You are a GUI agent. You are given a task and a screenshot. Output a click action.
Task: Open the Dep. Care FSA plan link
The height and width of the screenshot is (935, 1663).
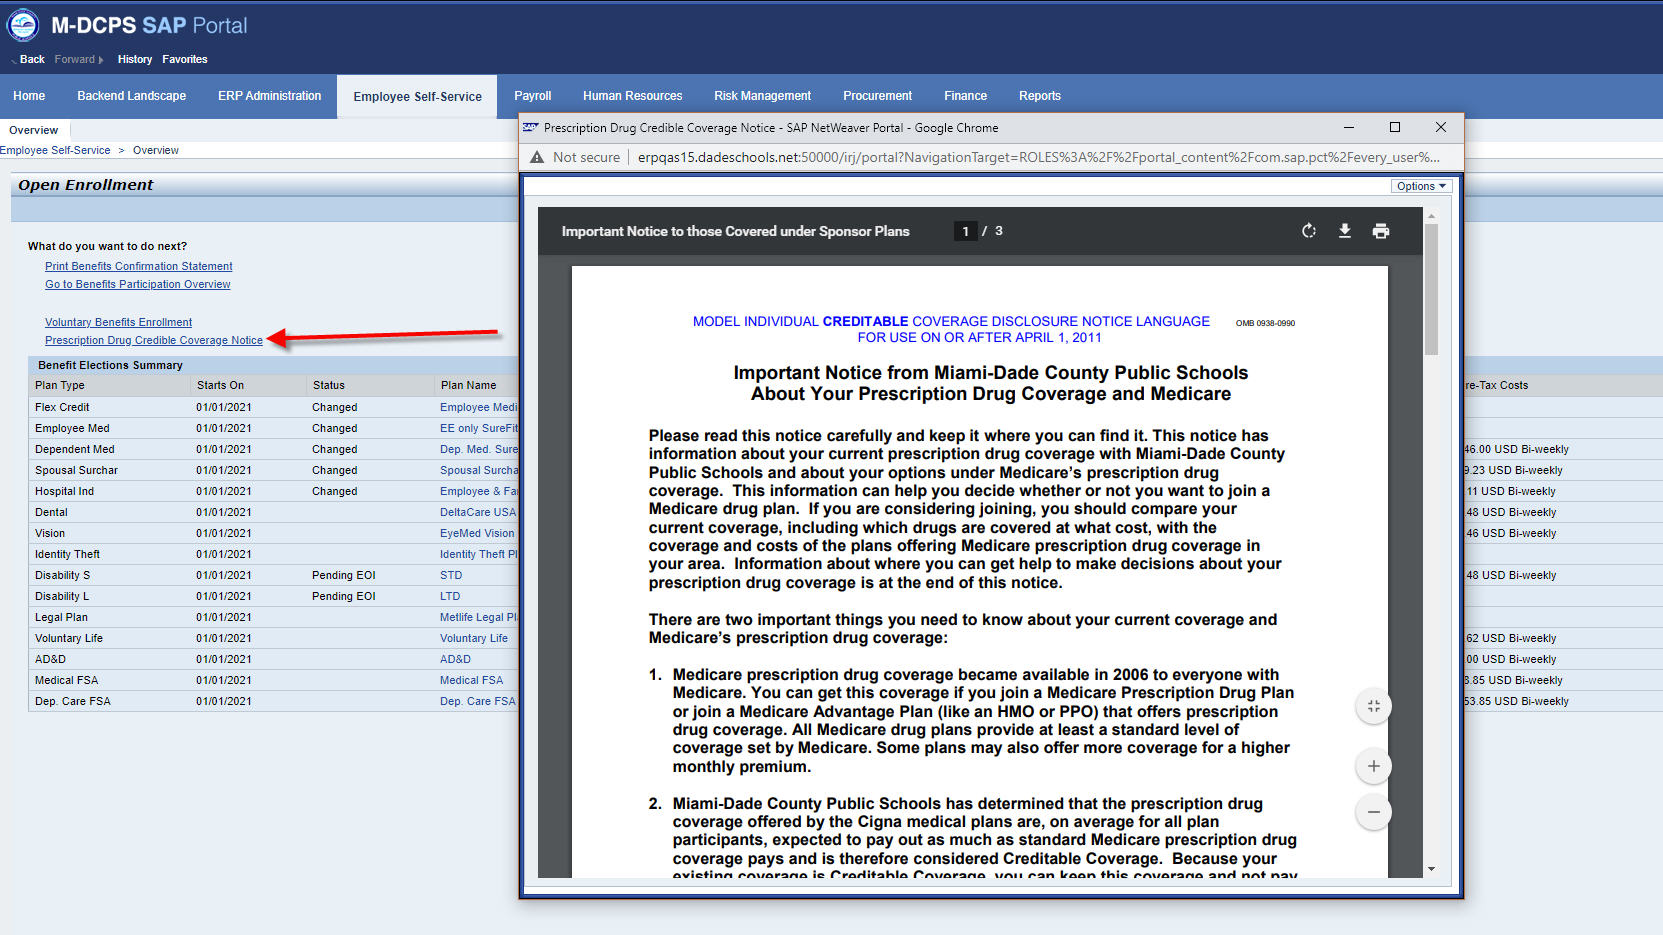pyautogui.click(x=478, y=701)
